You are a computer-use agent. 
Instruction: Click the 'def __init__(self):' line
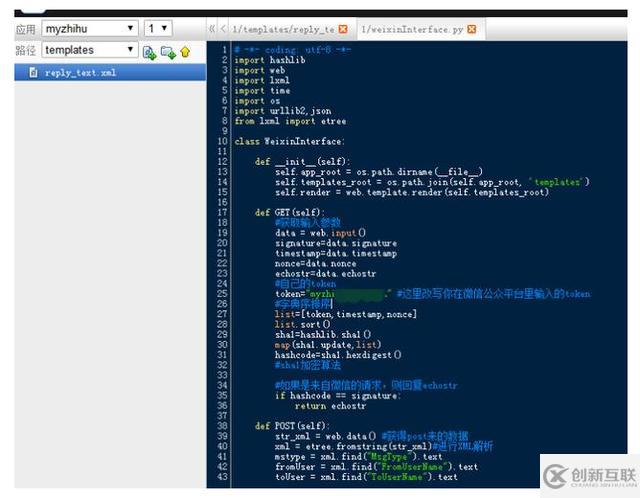click(x=302, y=162)
